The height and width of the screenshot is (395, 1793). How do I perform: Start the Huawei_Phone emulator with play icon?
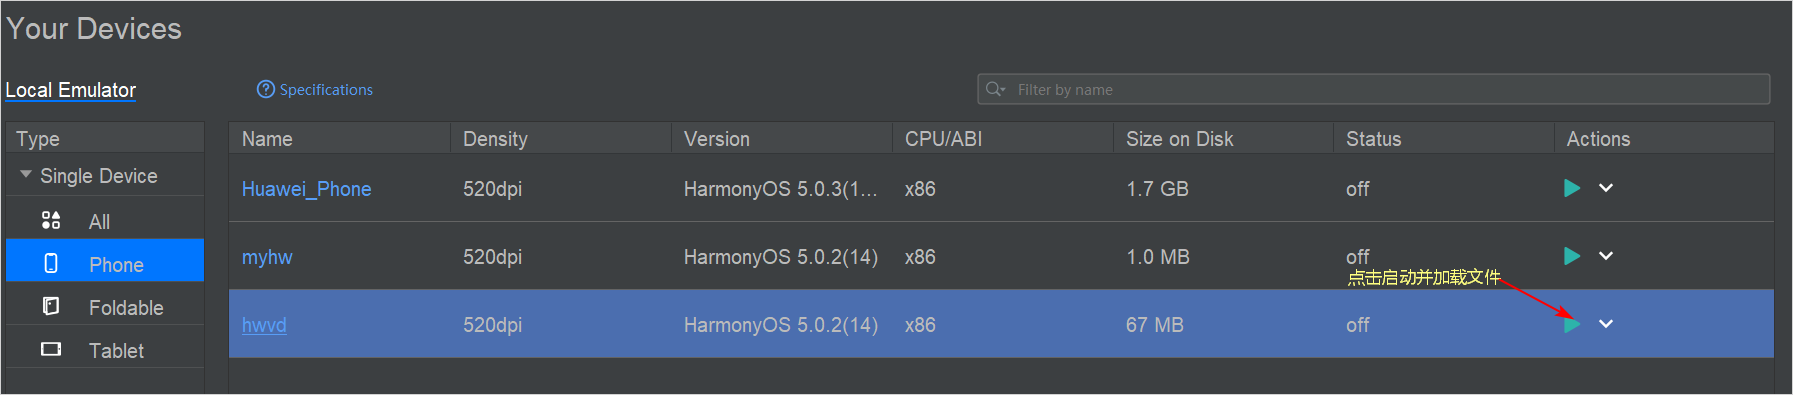click(1571, 188)
